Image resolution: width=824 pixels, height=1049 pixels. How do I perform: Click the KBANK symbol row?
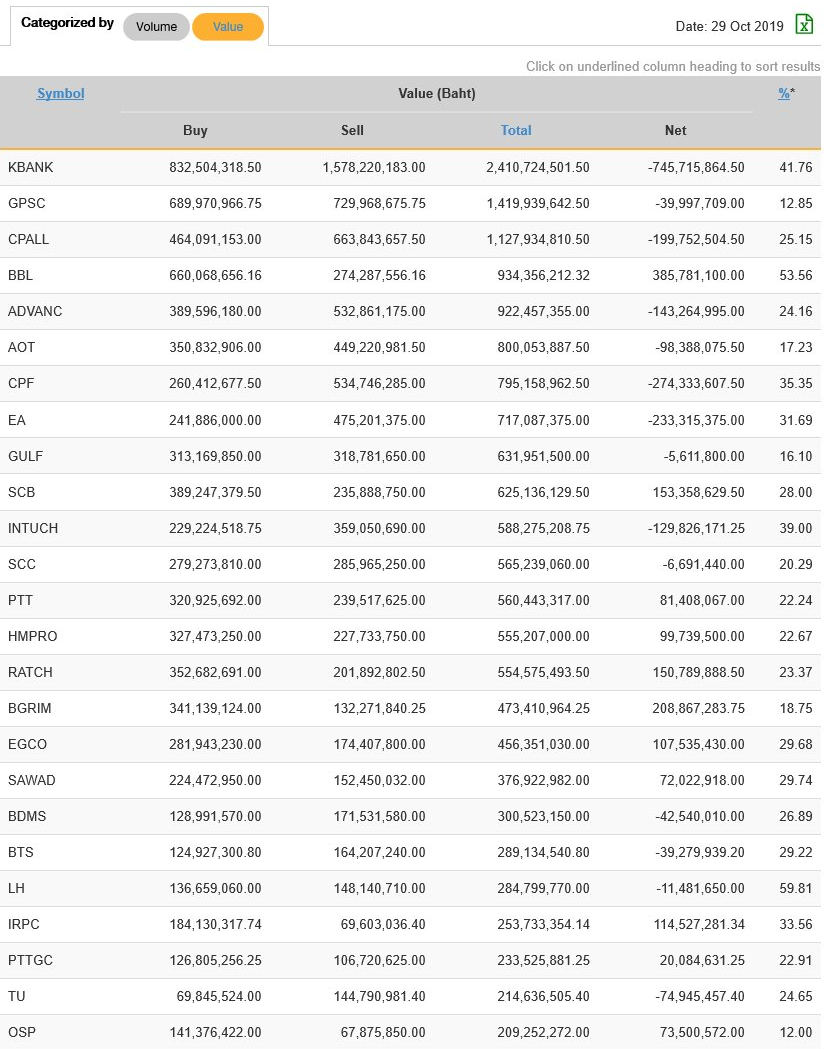pyautogui.click(x=31, y=167)
